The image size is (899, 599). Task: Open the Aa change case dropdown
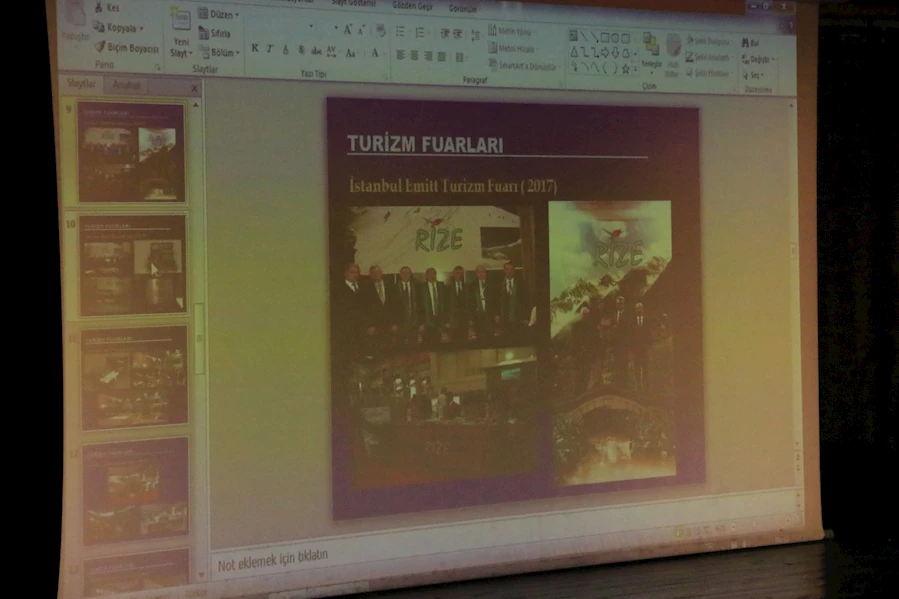pos(351,53)
